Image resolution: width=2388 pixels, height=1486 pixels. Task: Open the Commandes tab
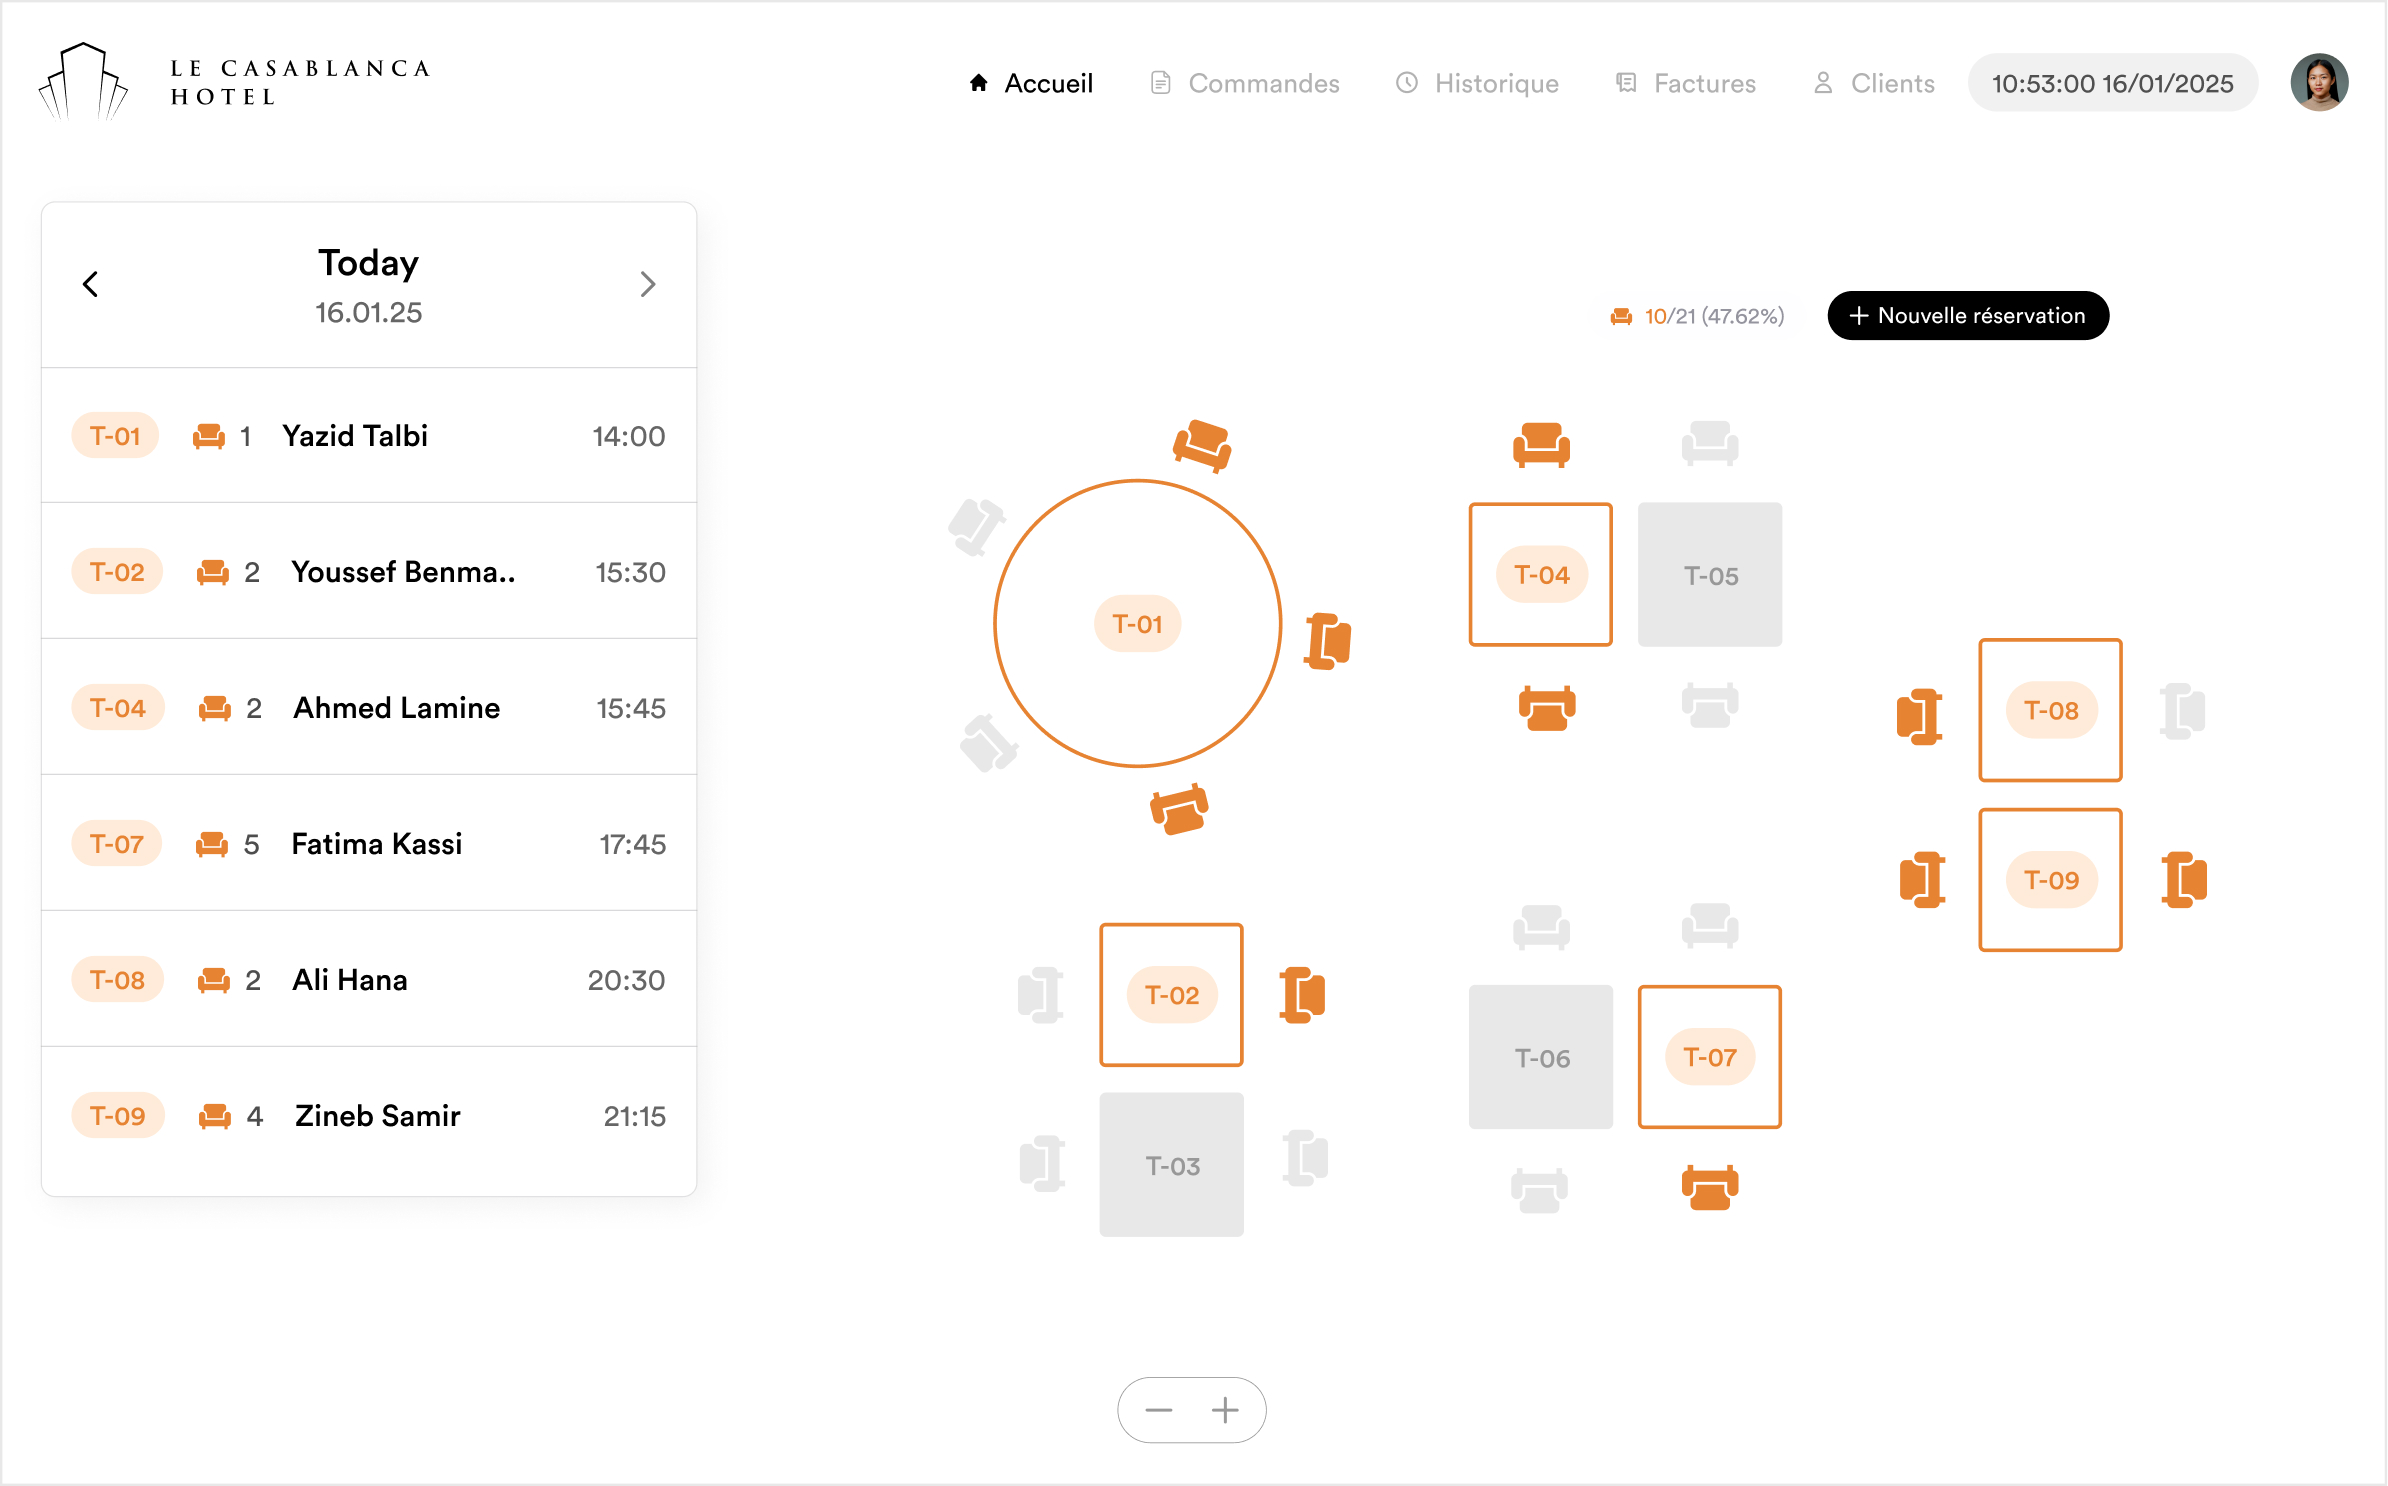(1245, 83)
